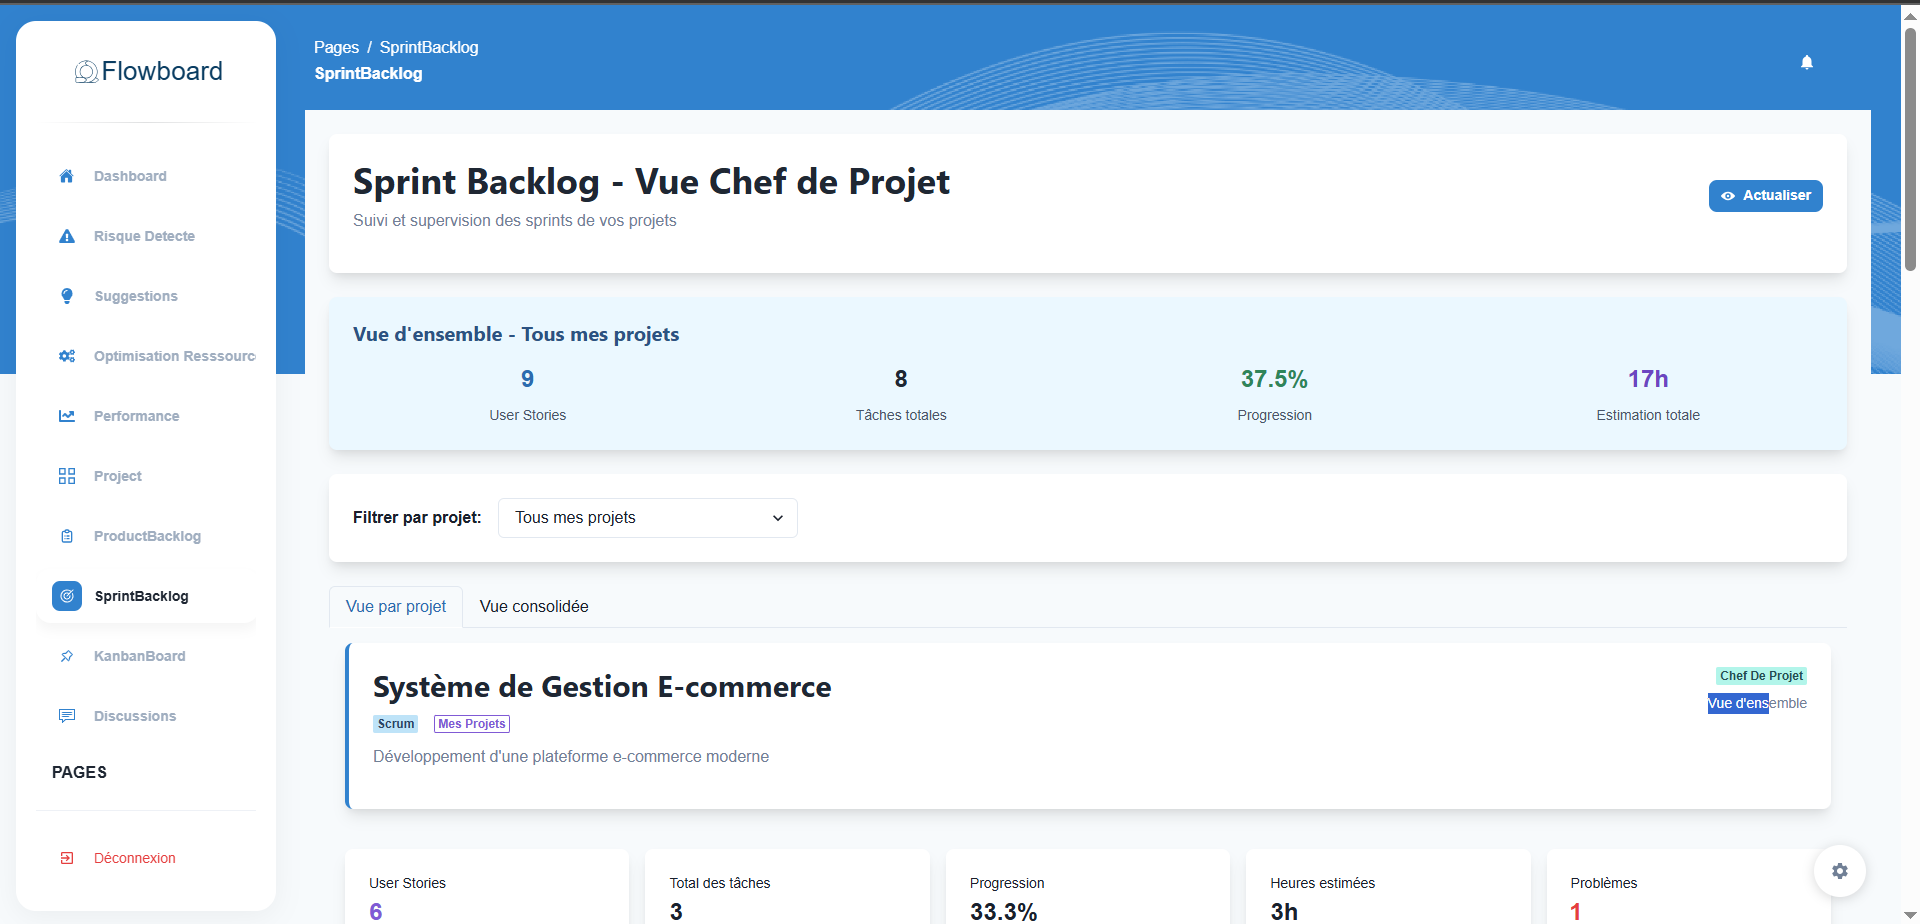Click the Chef De Projet badge
This screenshot has width=1920, height=924.
tap(1761, 676)
